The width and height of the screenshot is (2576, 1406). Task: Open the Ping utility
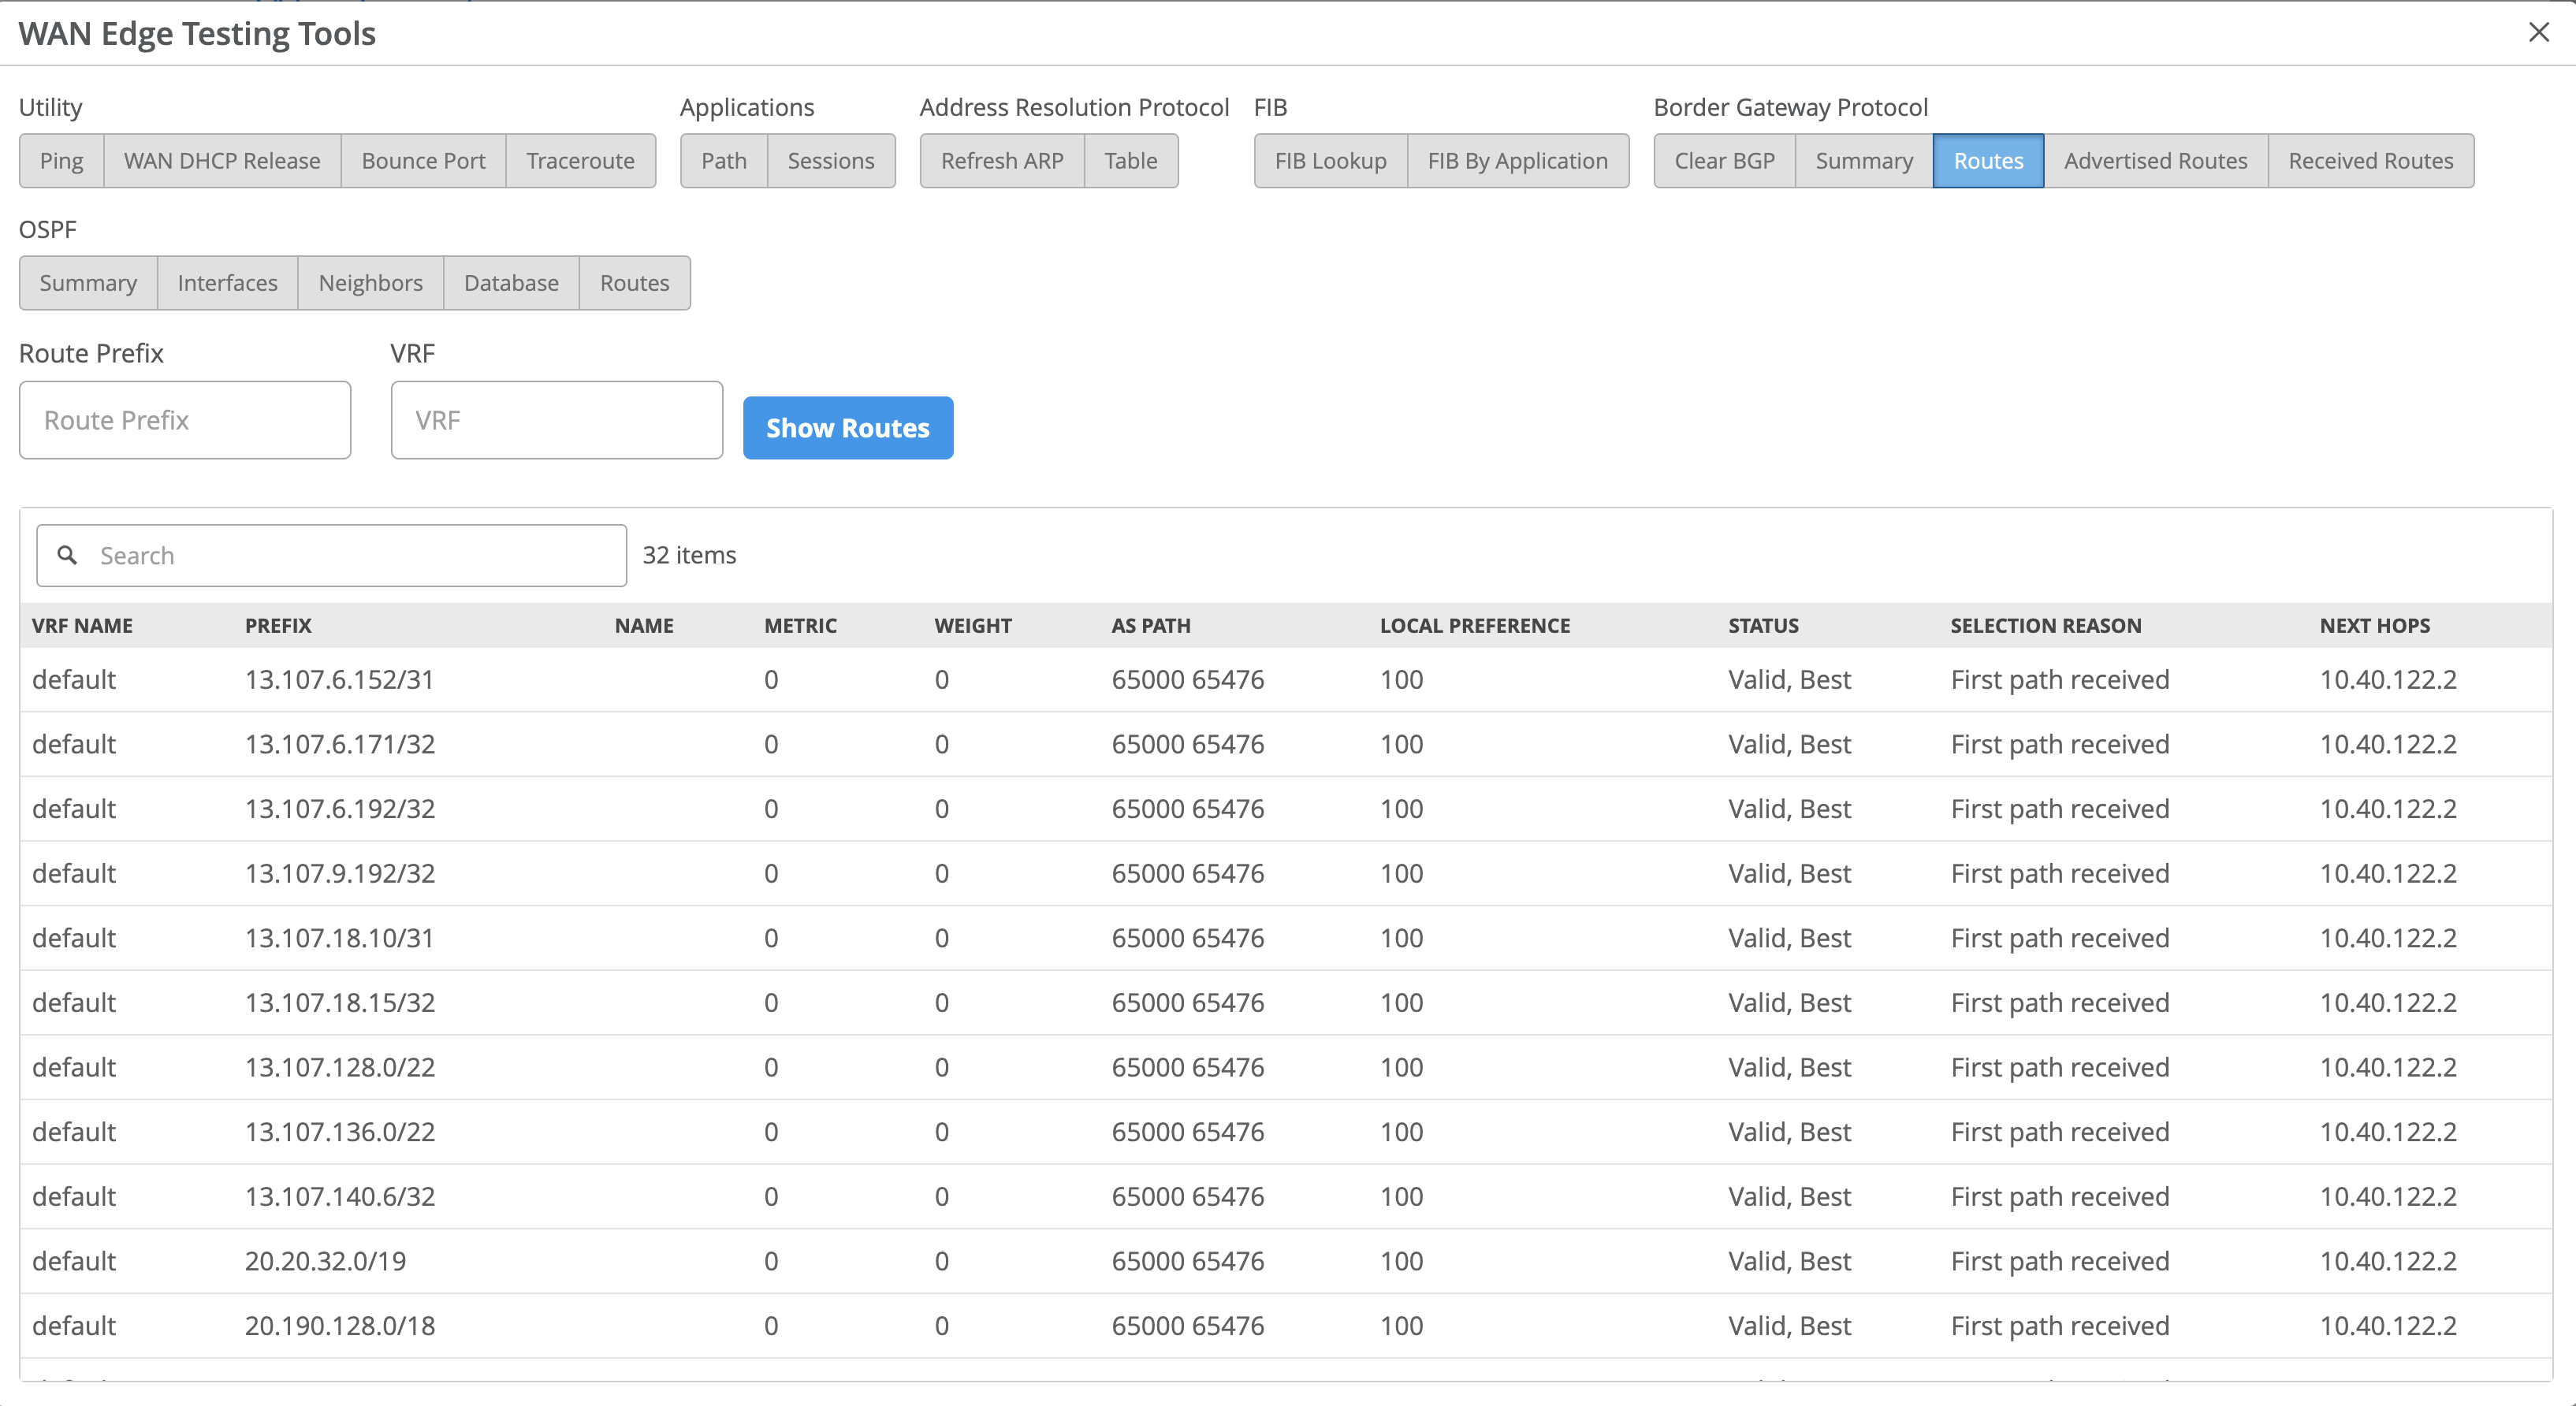(61, 161)
